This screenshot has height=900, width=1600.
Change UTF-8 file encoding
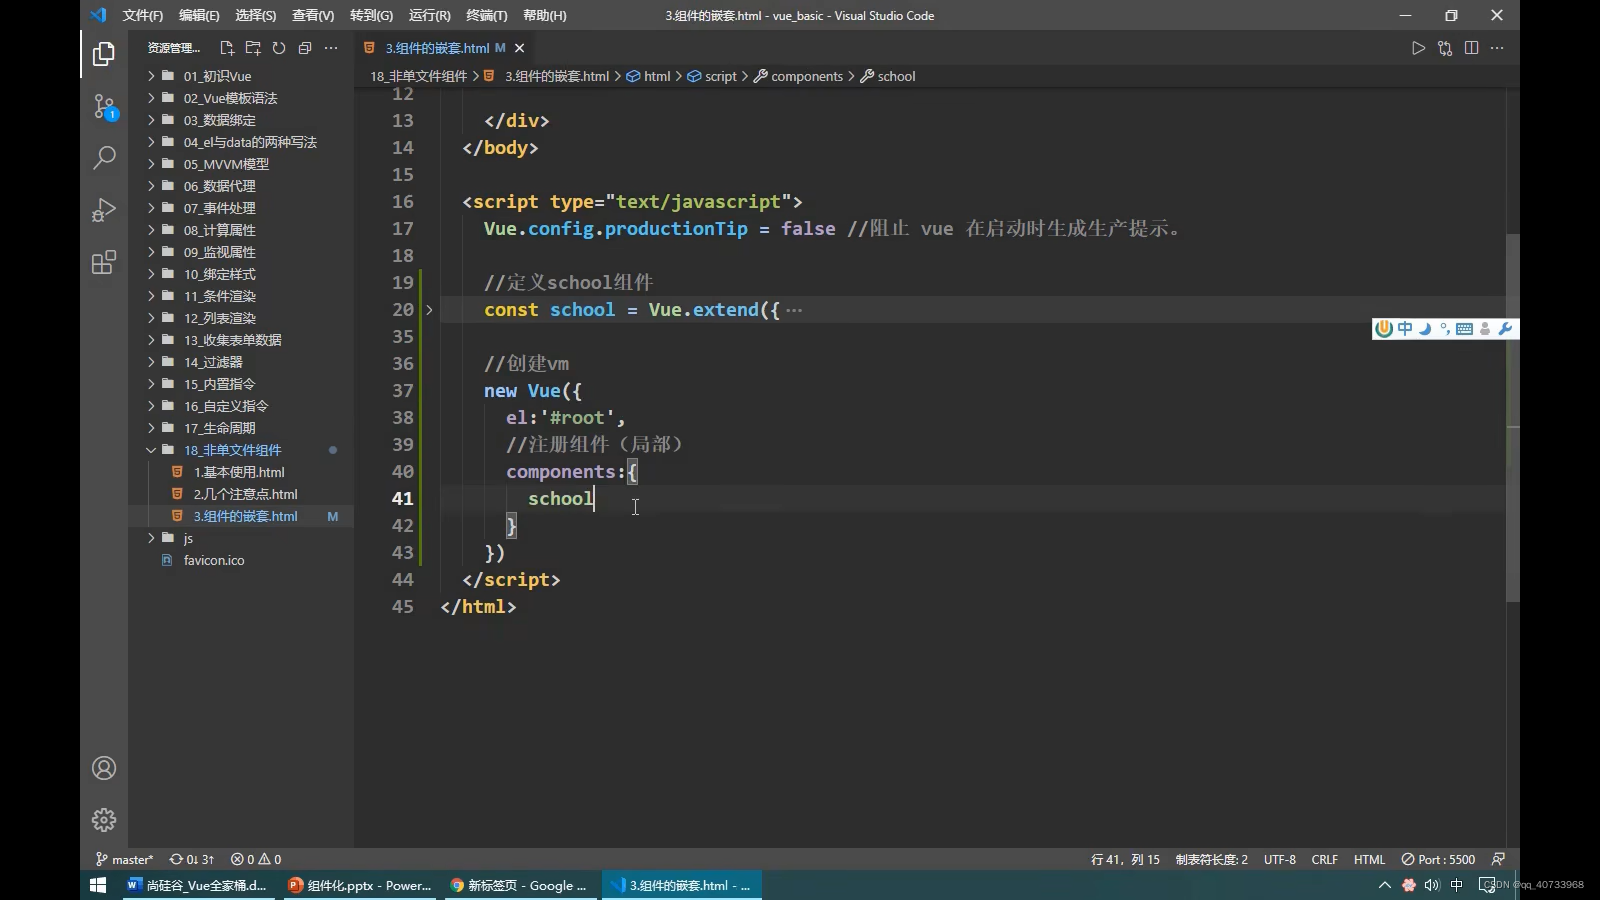(1280, 859)
